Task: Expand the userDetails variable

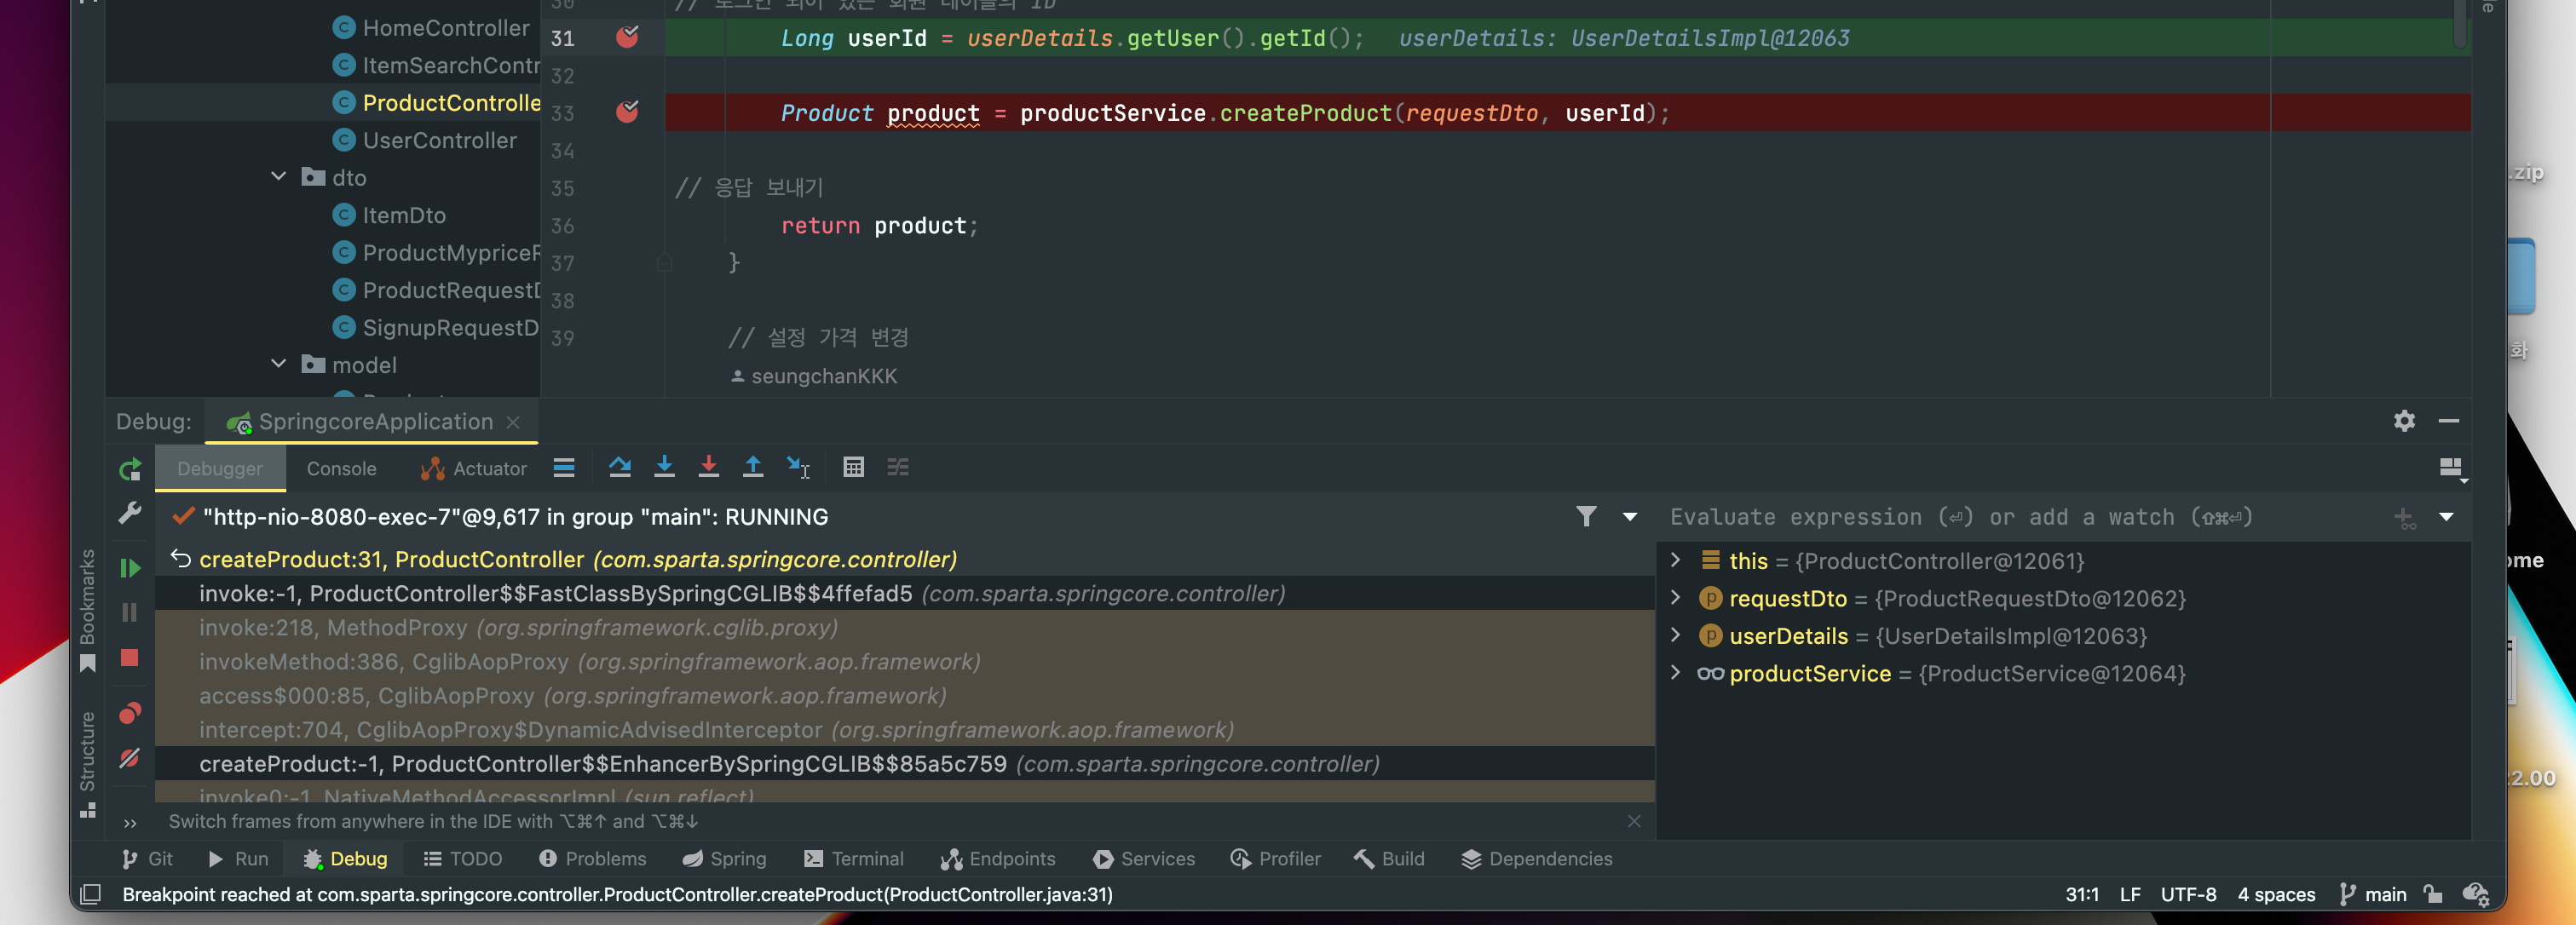Action: coord(1676,635)
